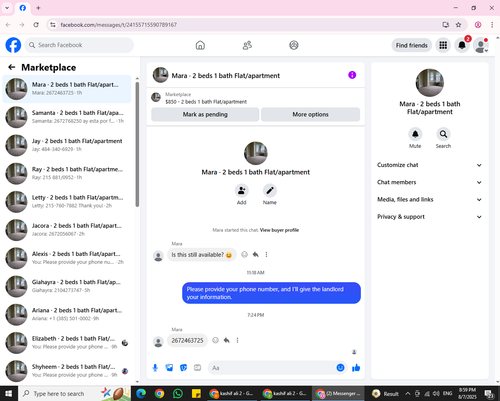Choose a sticker
500x401 pixels.
tap(183, 368)
